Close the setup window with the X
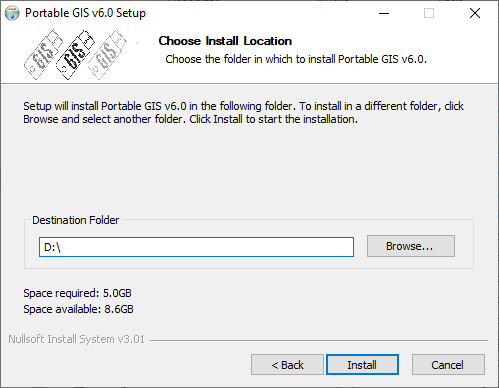The image size is (499, 388). (x=475, y=13)
